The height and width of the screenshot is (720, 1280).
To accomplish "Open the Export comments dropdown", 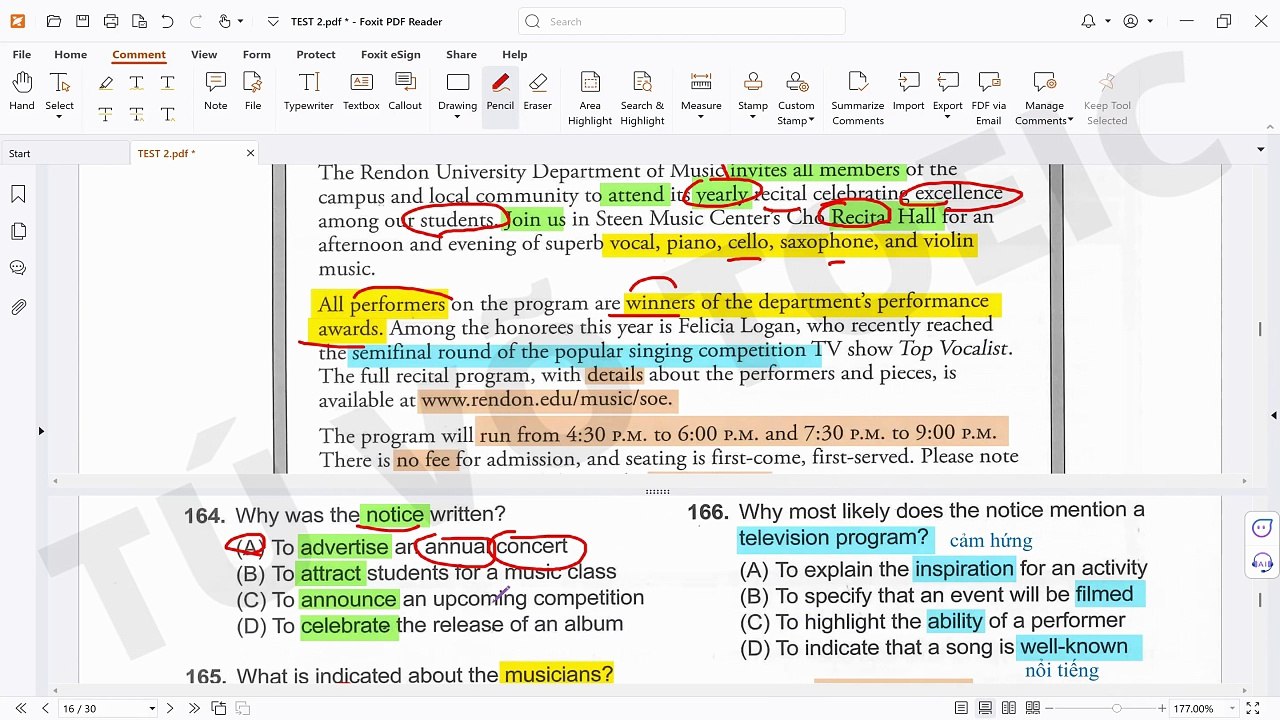I will [948, 117].
